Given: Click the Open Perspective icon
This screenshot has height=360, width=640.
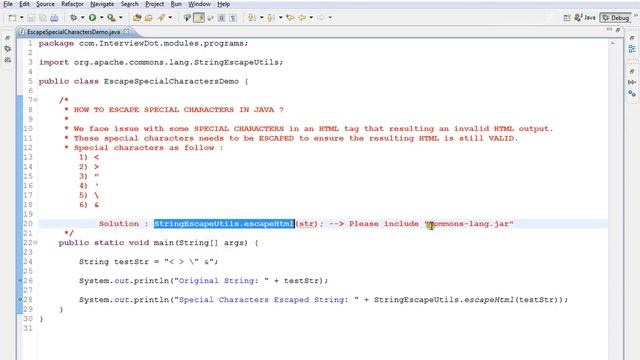Looking at the screenshot, I should click(x=567, y=18).
